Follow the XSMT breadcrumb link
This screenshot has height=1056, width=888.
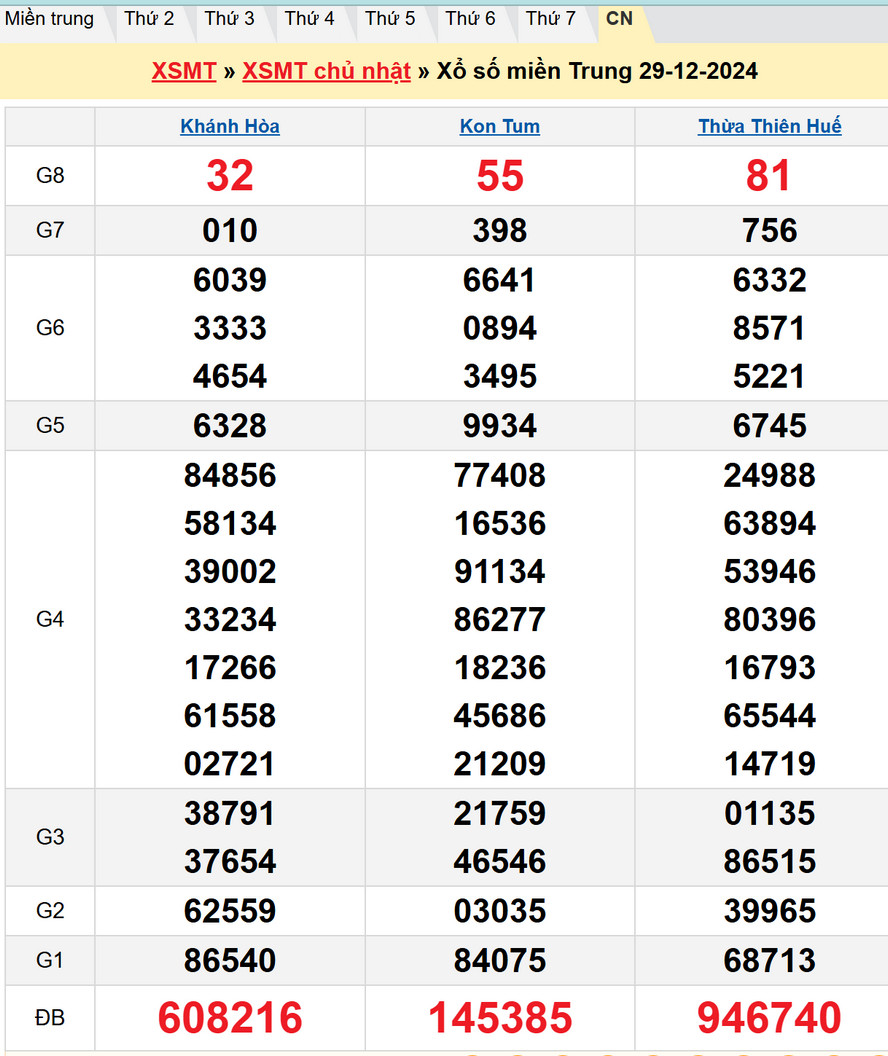[184, 71]
